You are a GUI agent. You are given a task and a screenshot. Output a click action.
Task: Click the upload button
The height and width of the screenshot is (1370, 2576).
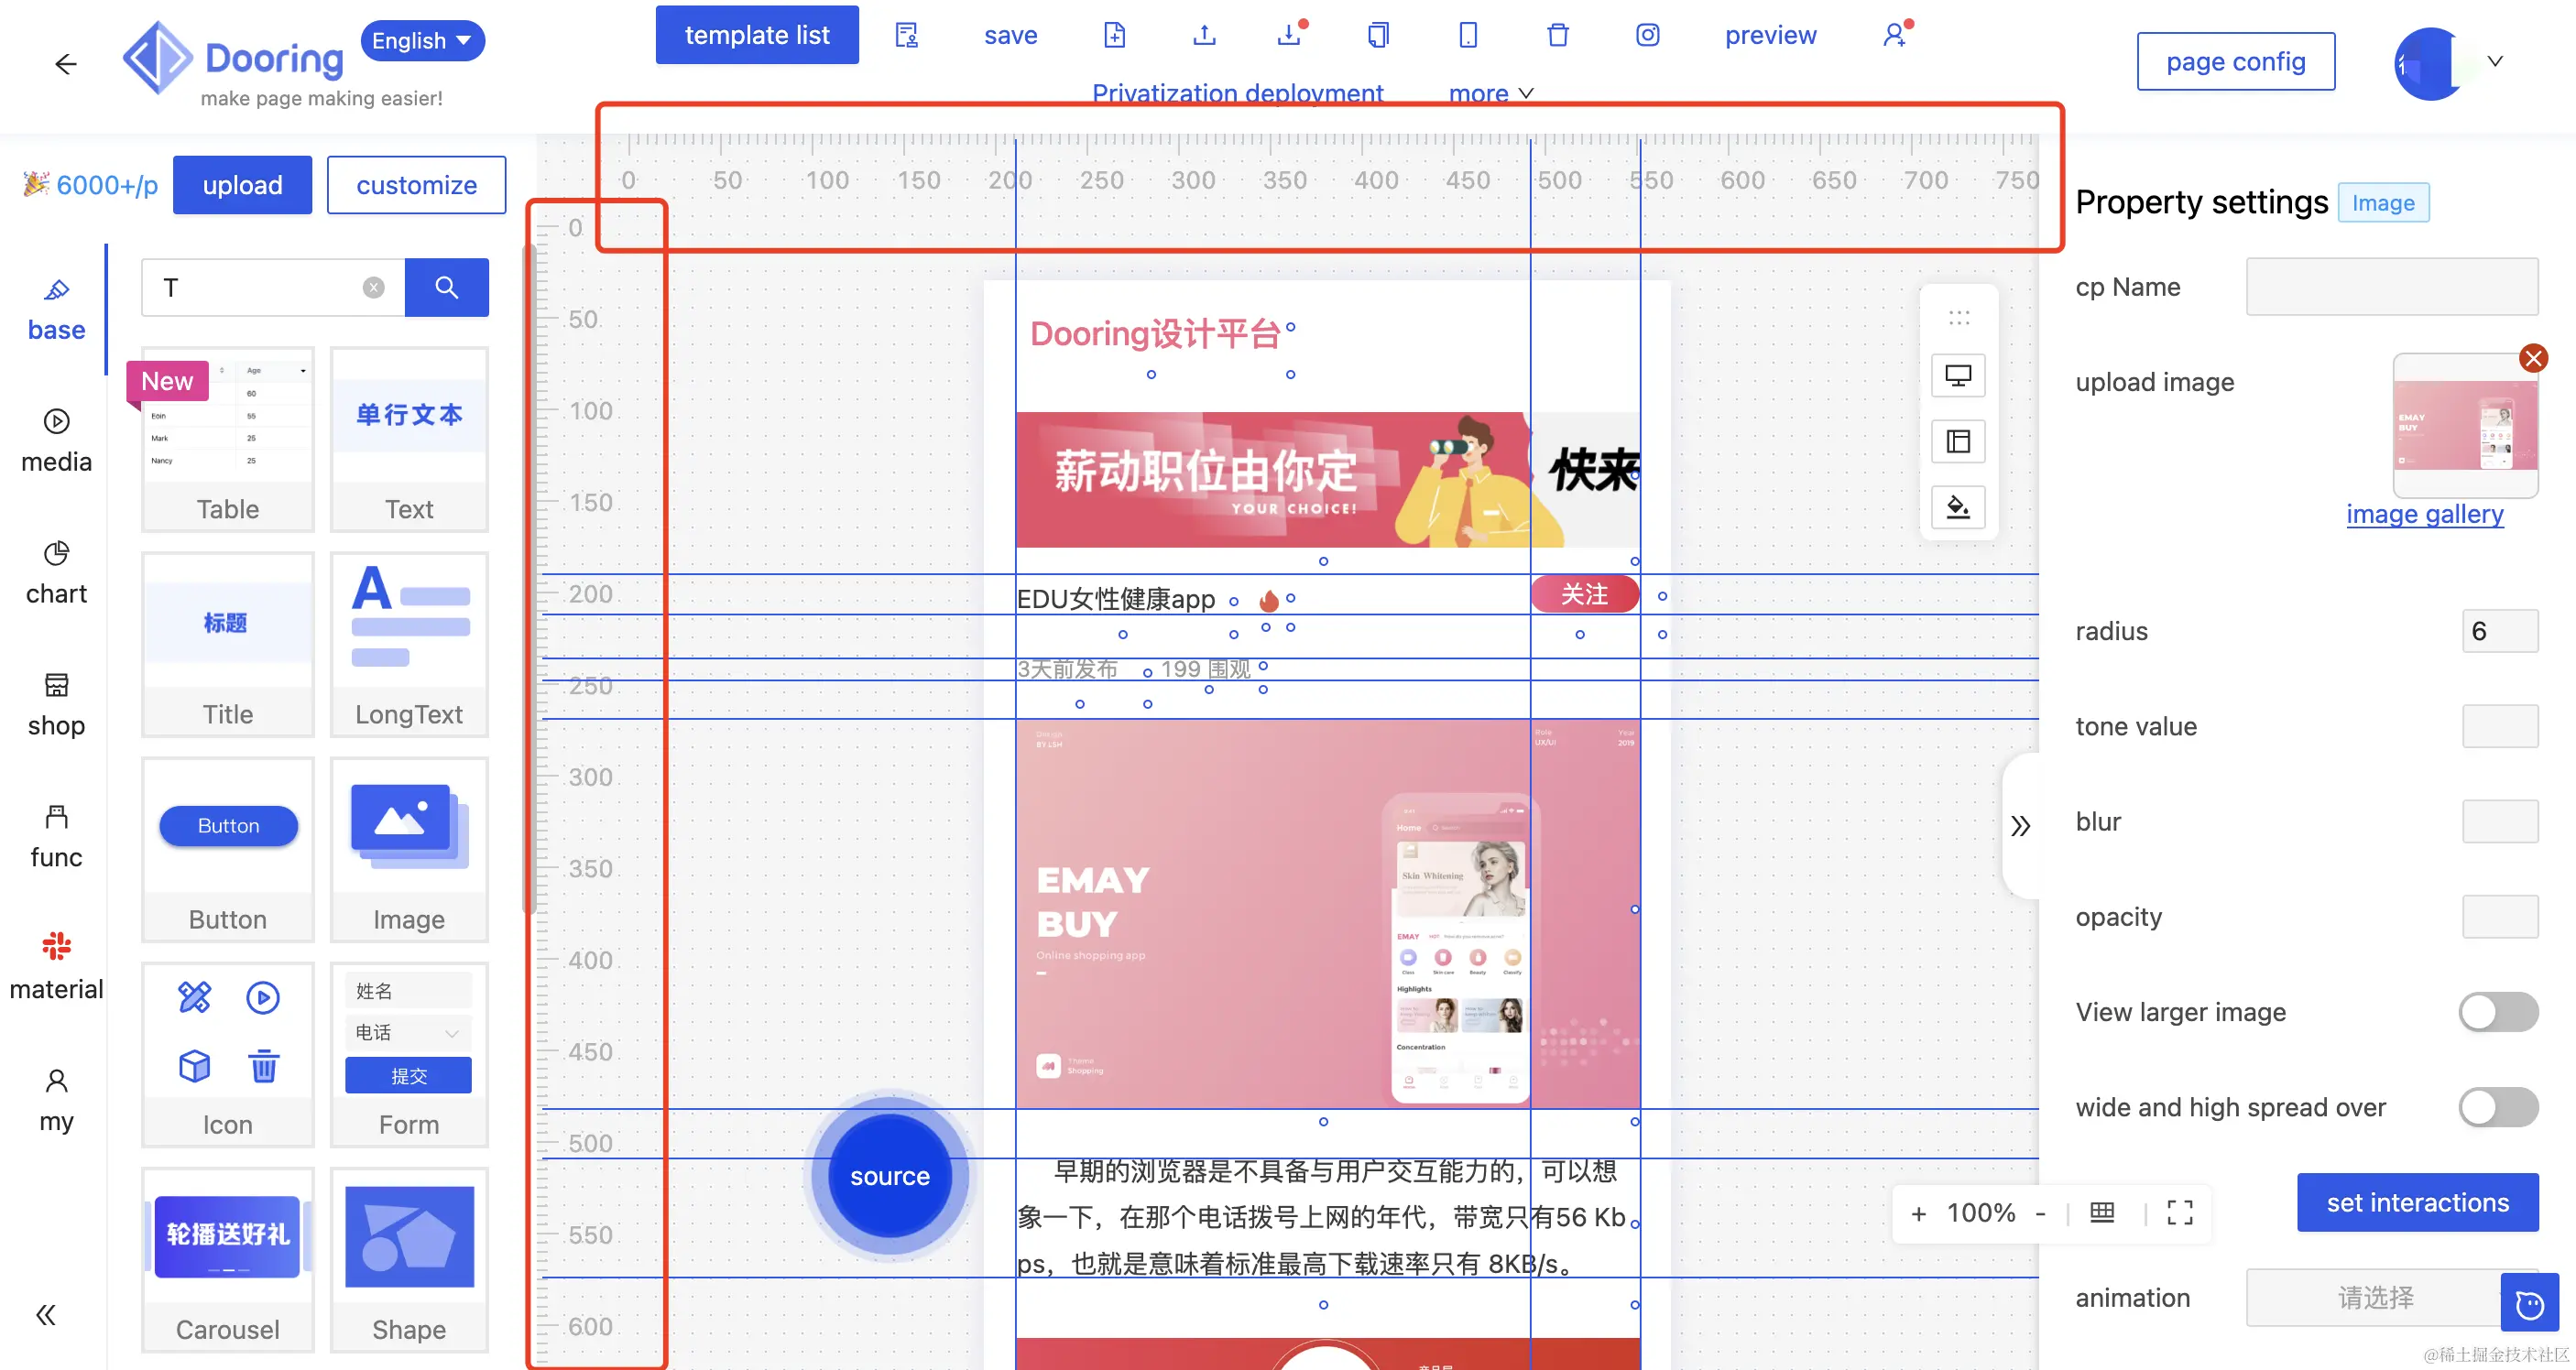click(242, 185)
